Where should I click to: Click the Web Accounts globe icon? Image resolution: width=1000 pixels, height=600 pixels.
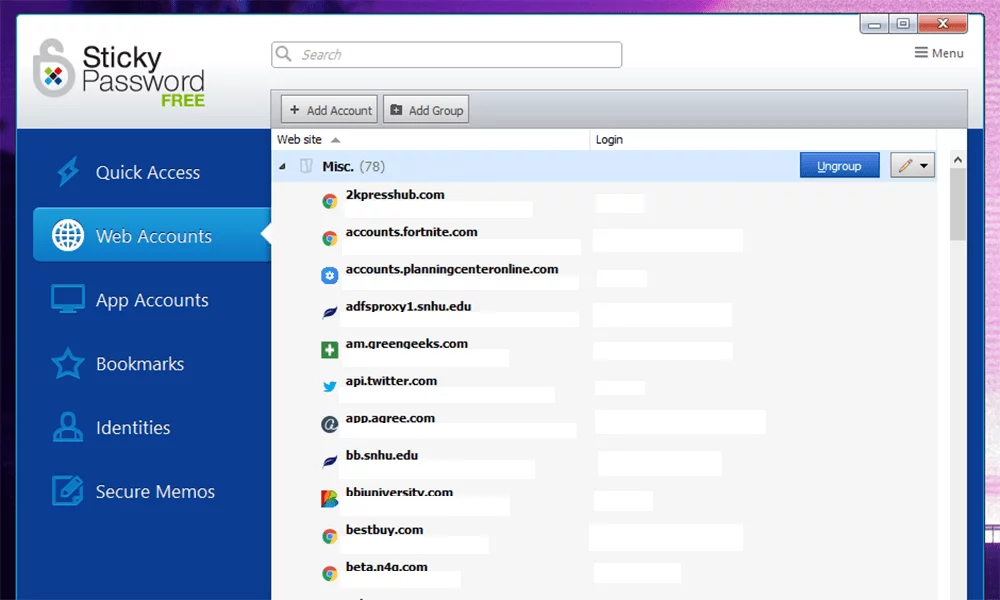(x=68, y=236)
